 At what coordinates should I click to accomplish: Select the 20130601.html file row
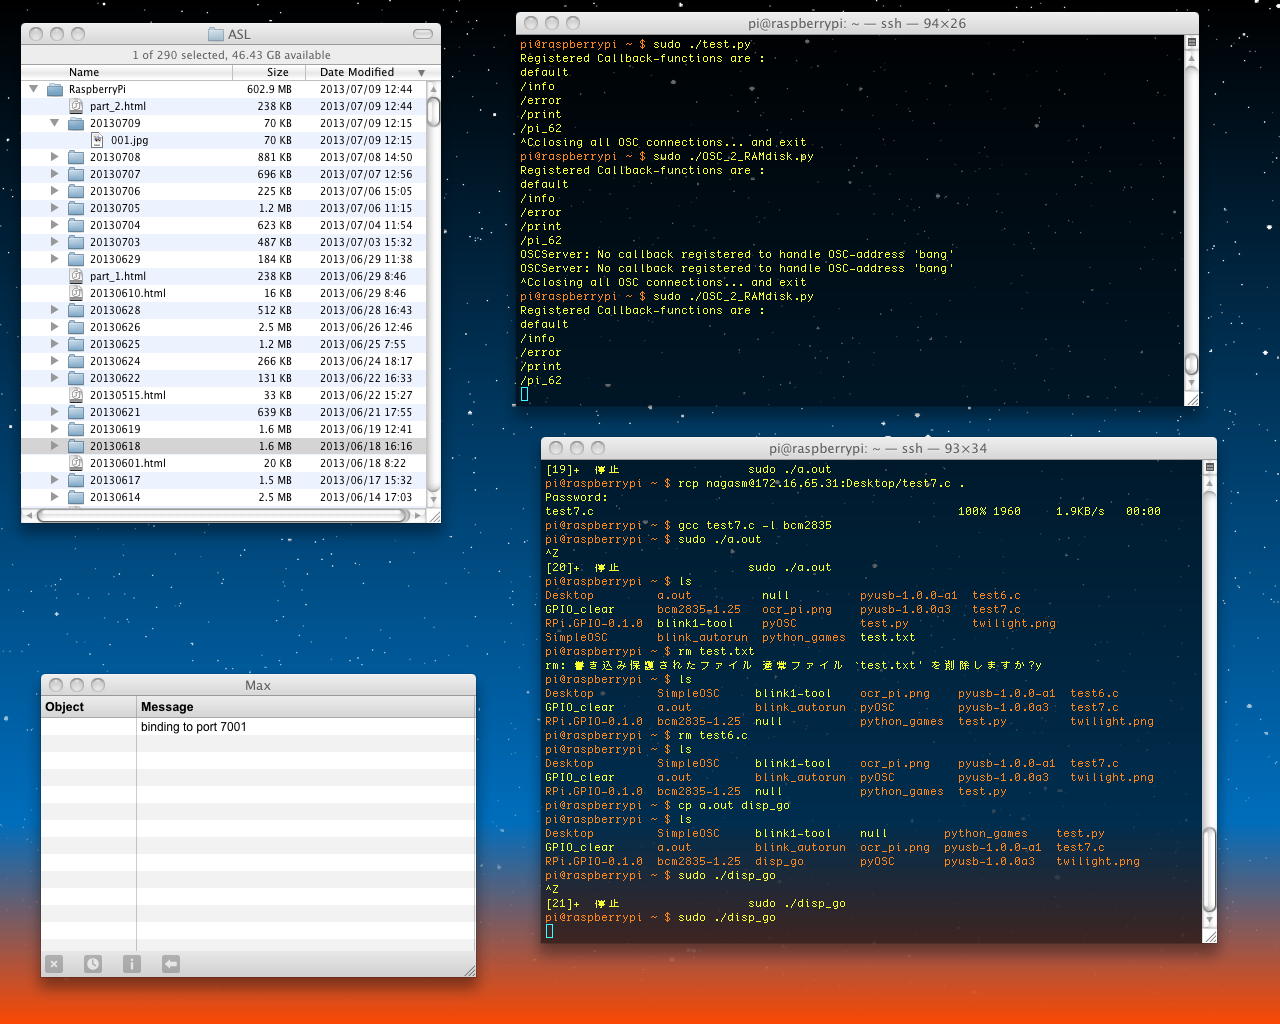[x=127, y=463]
